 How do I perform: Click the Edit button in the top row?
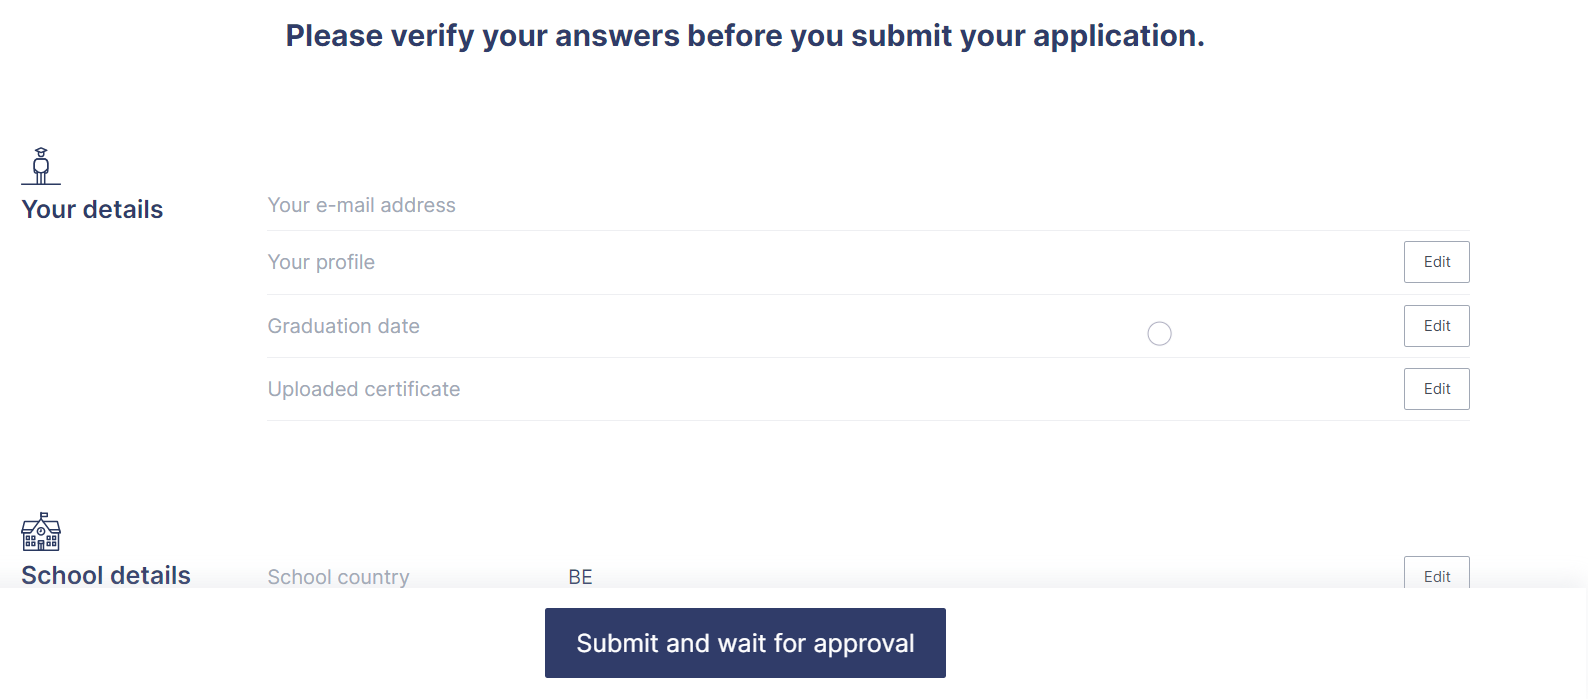1436,262
